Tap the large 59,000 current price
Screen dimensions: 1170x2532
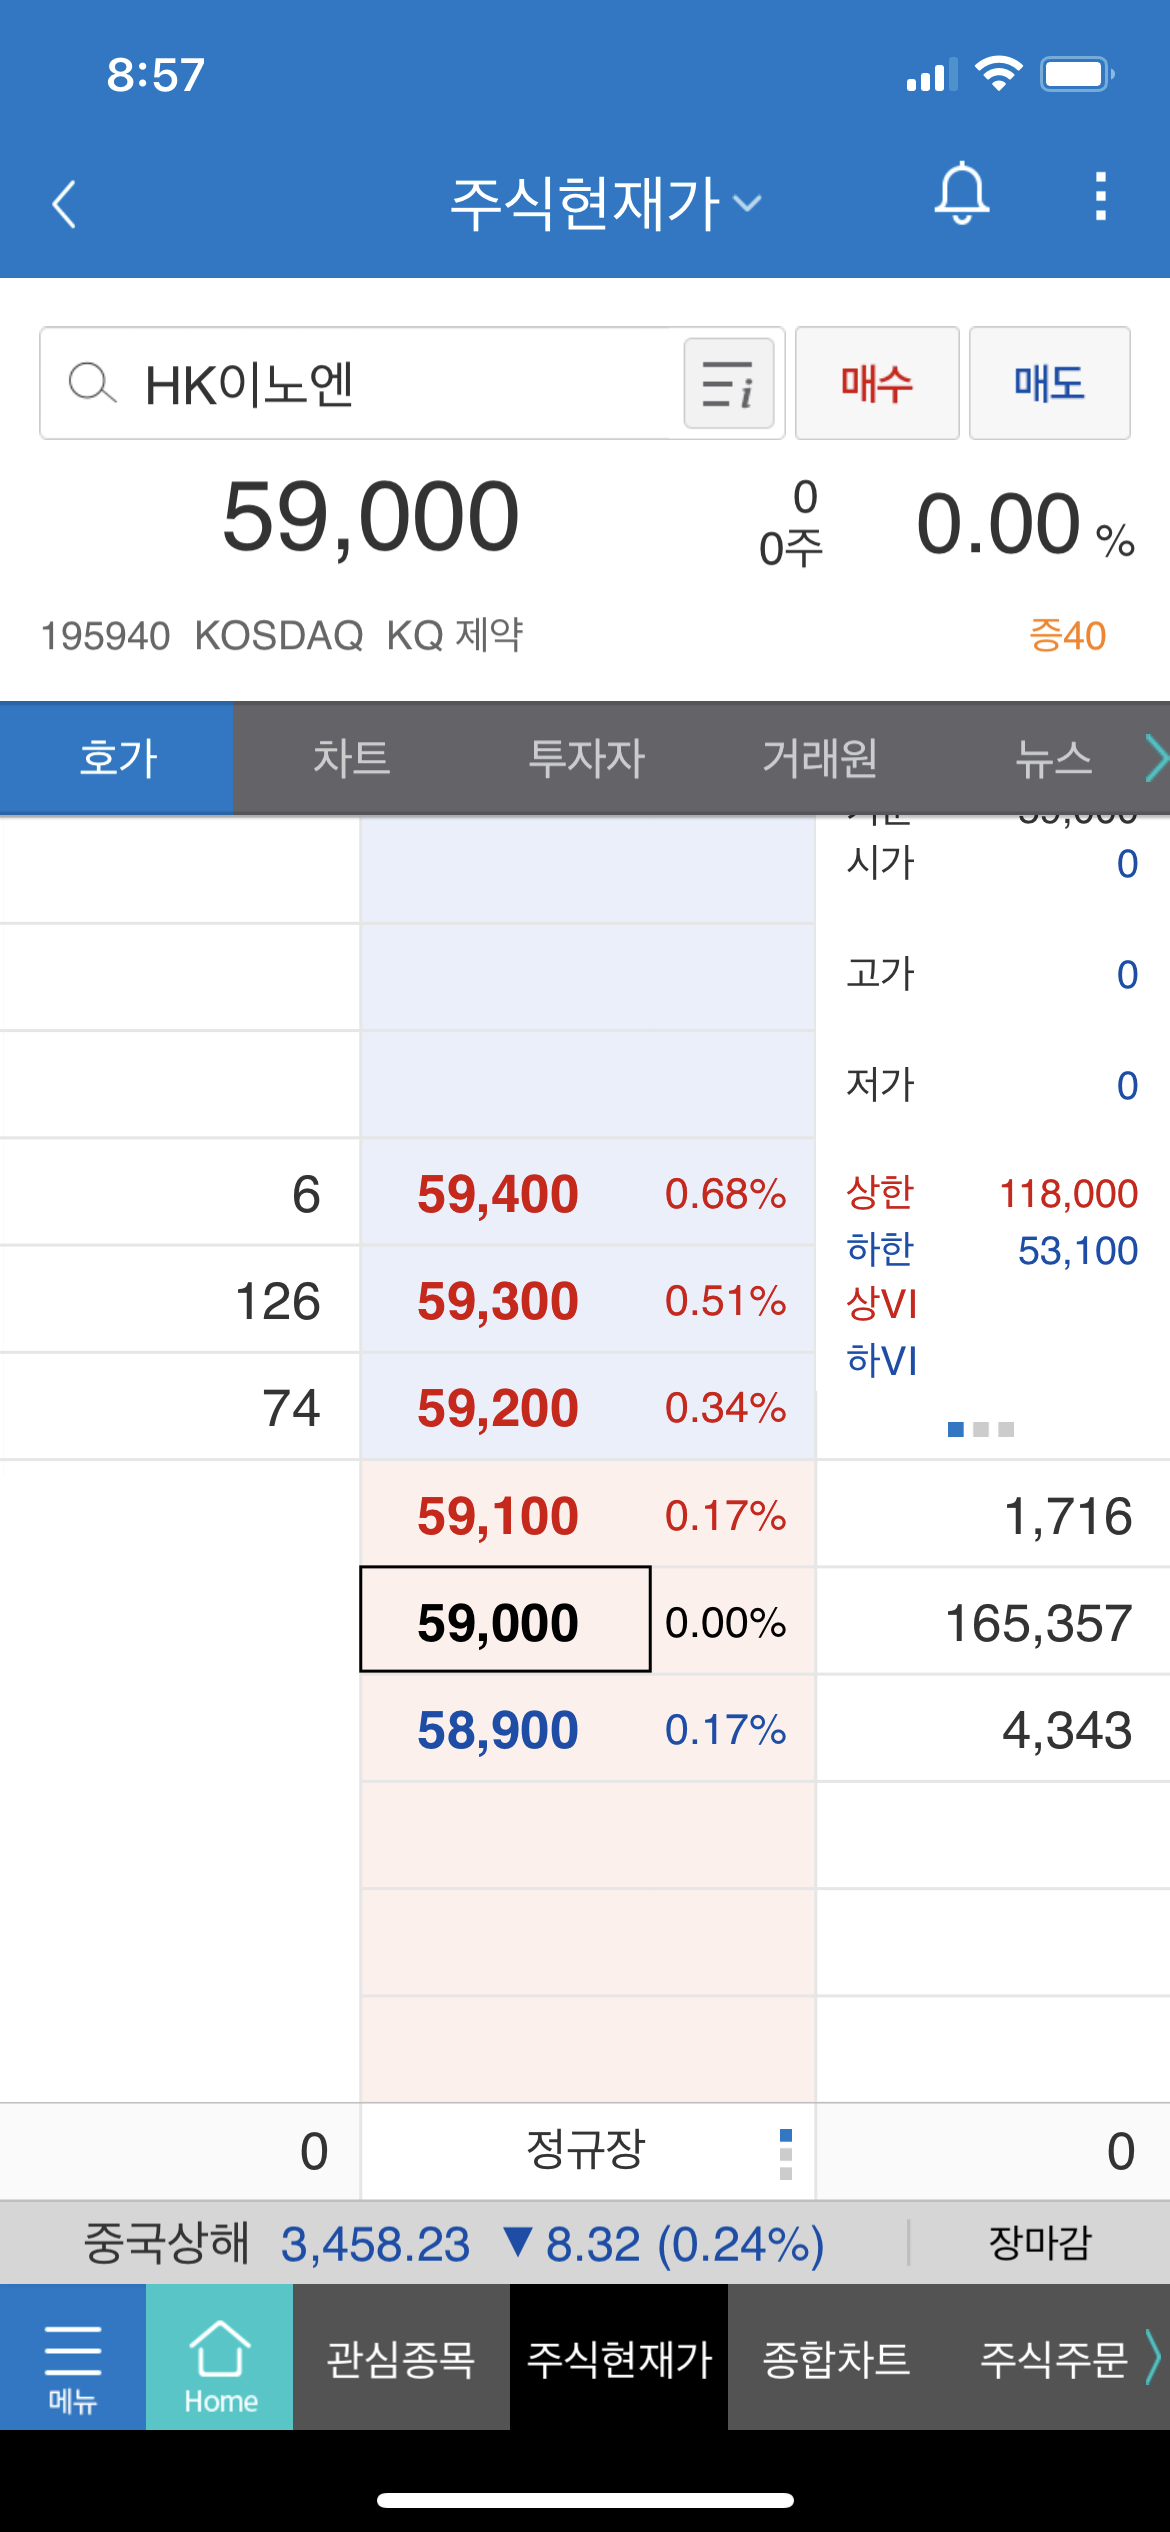click(x=371, y=517)
